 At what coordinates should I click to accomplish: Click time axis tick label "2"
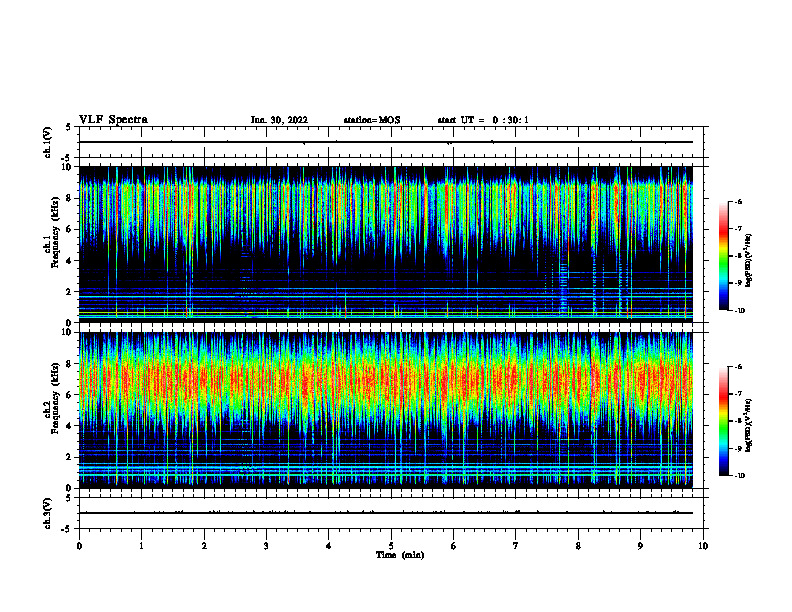pos(204,546)
